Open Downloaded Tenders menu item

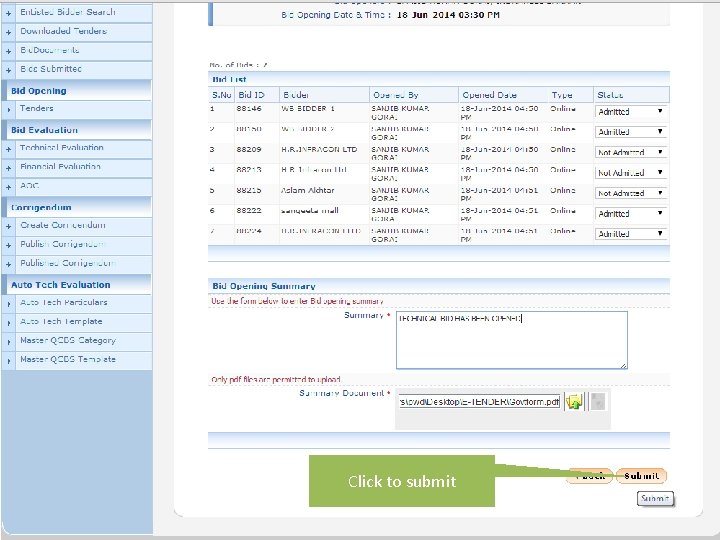pos(63,31)
